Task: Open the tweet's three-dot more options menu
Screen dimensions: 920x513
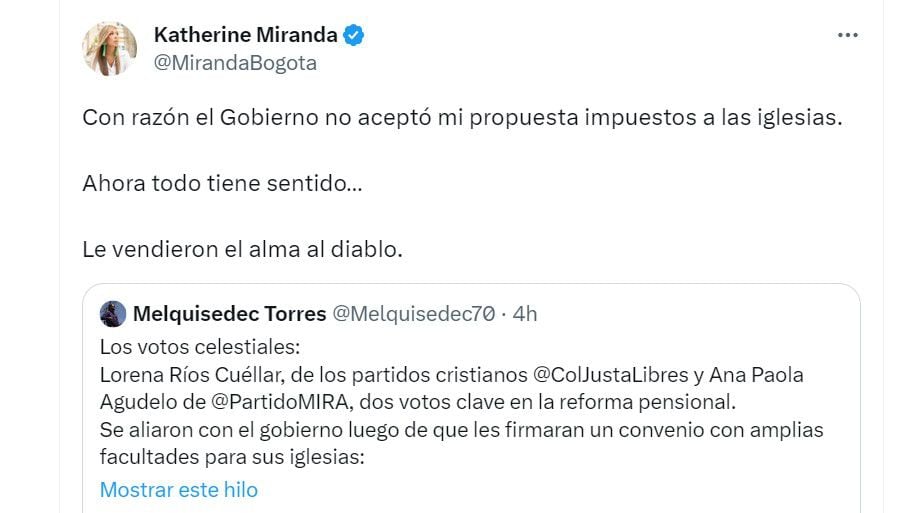Action: click(x=848, y=35)
